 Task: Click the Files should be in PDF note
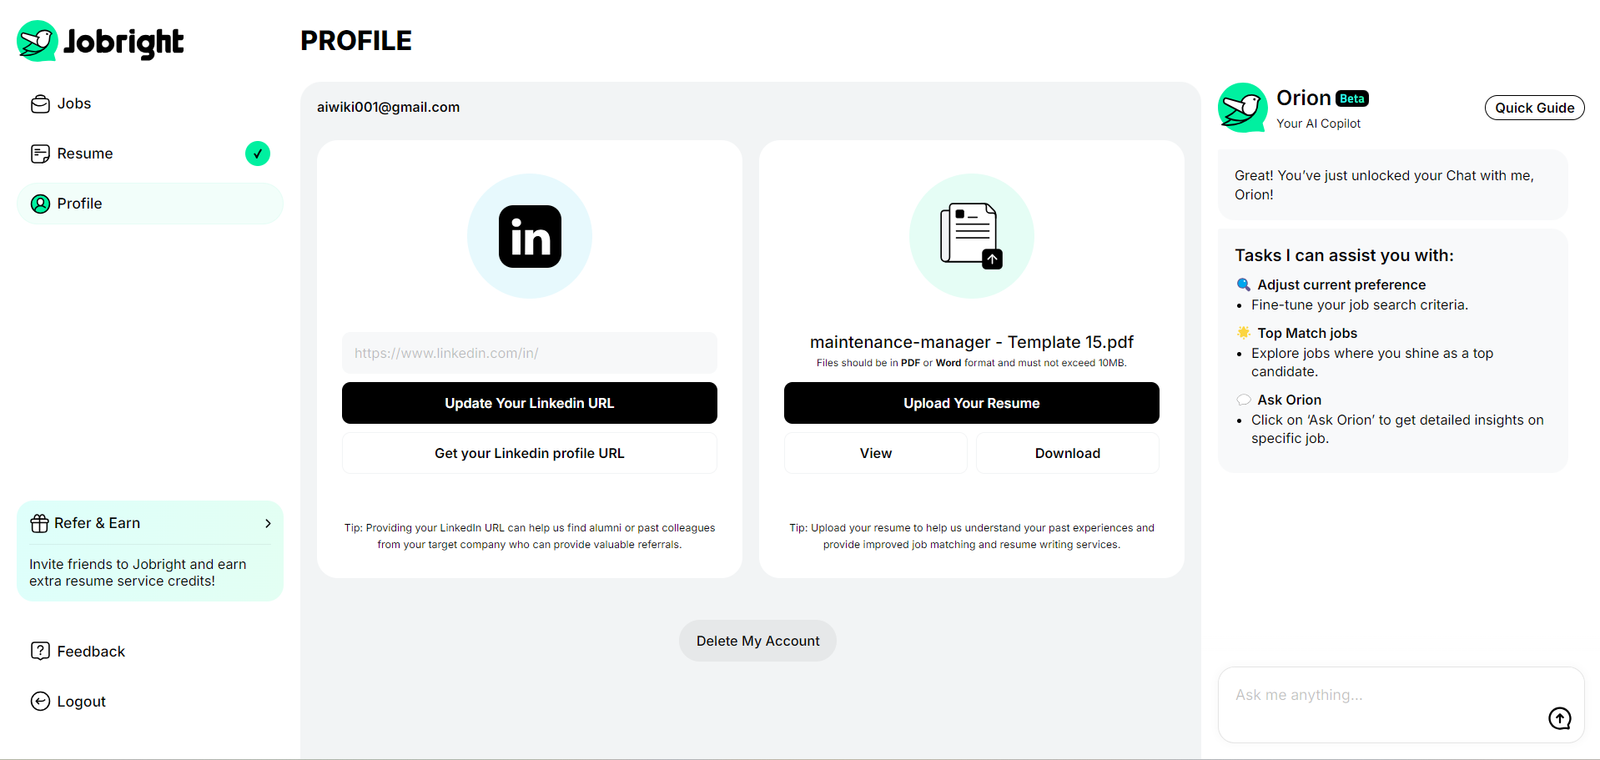(971, 363)
